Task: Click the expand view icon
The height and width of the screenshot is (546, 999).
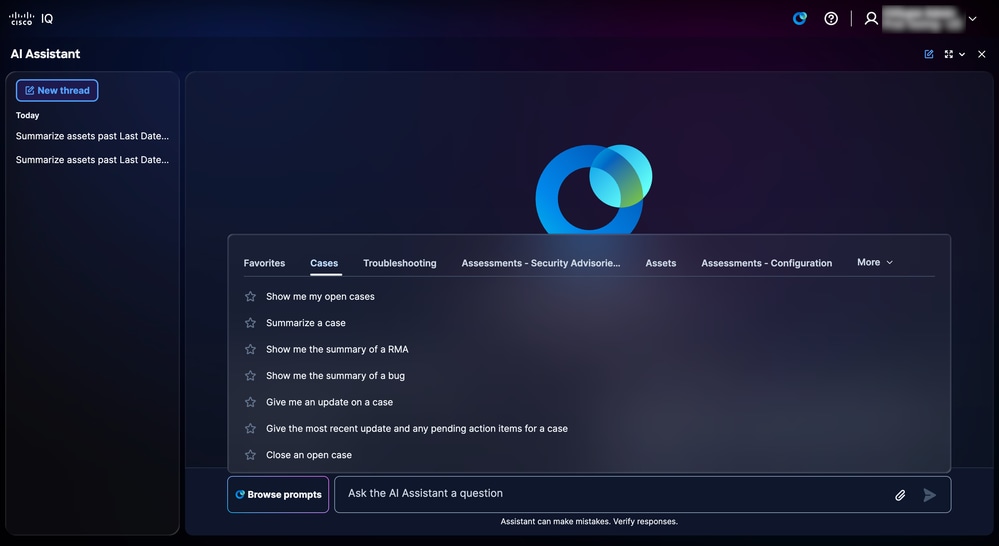Action: (949, 54)
